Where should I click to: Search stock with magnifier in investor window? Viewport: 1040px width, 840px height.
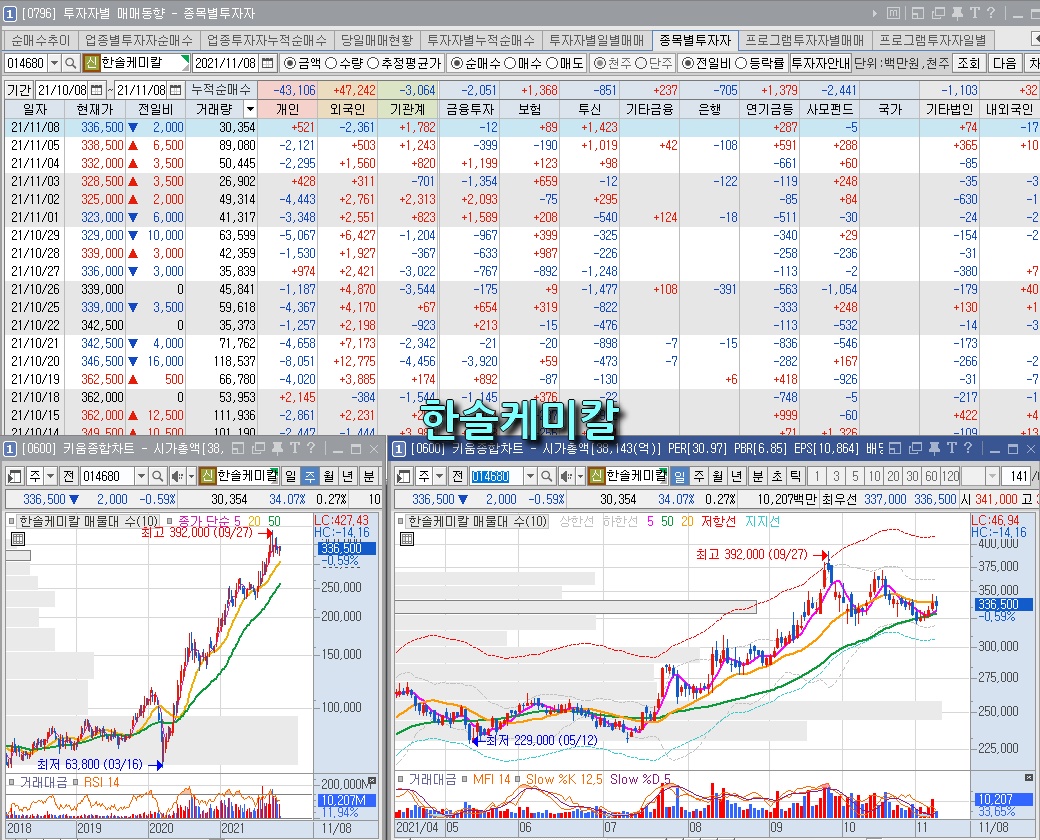[x=71, y=64]
